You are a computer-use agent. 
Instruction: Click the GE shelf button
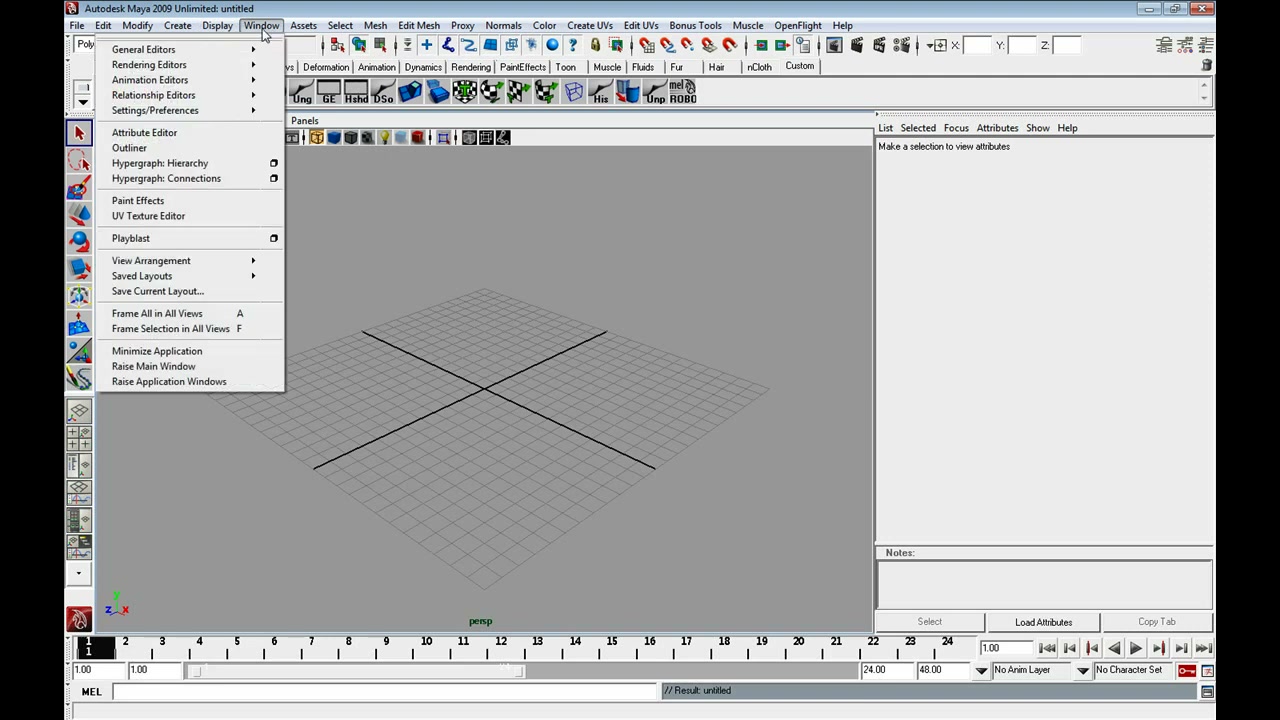(x=329, y=93)
